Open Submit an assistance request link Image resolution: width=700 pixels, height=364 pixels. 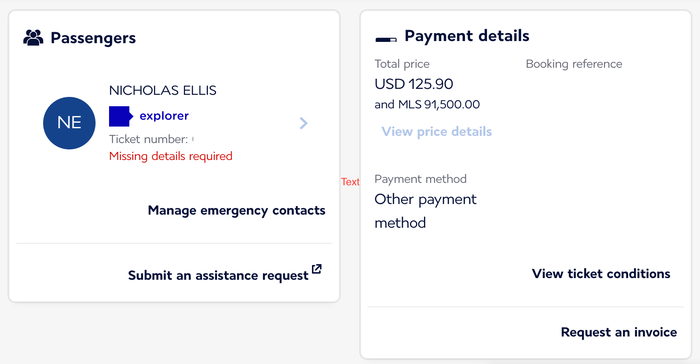(x=218, y=275)
